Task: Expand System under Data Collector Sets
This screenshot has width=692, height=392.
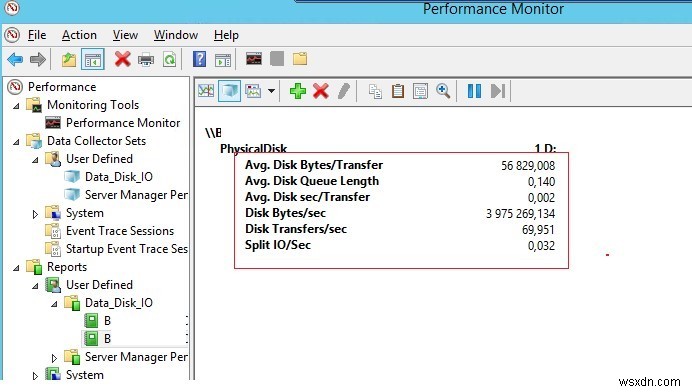Action: [35, 214]
